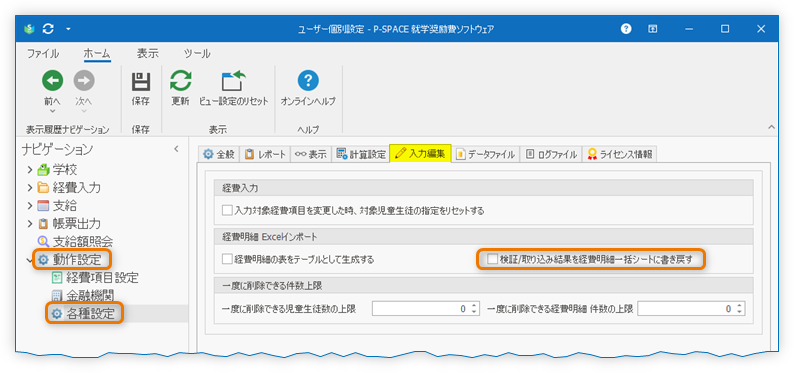Select 帳票出力 in navigation tree
The height and width of the screenshot is (373, 794).
coord(76,223)
